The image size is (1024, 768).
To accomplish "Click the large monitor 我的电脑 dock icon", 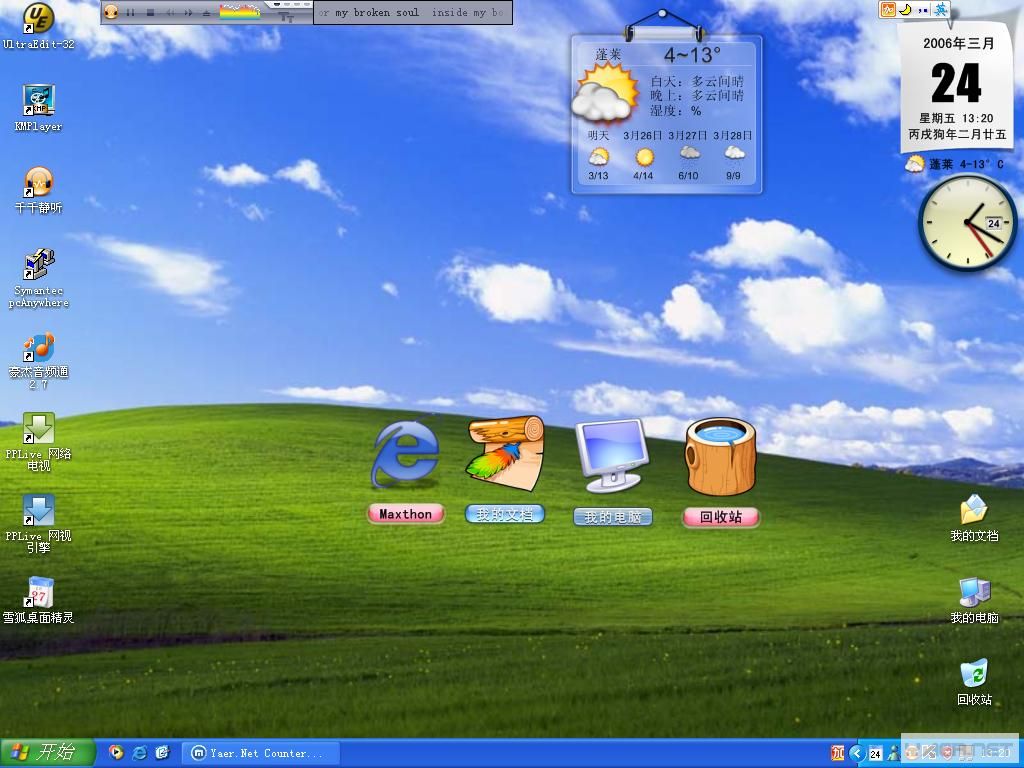I will (613, 455).
